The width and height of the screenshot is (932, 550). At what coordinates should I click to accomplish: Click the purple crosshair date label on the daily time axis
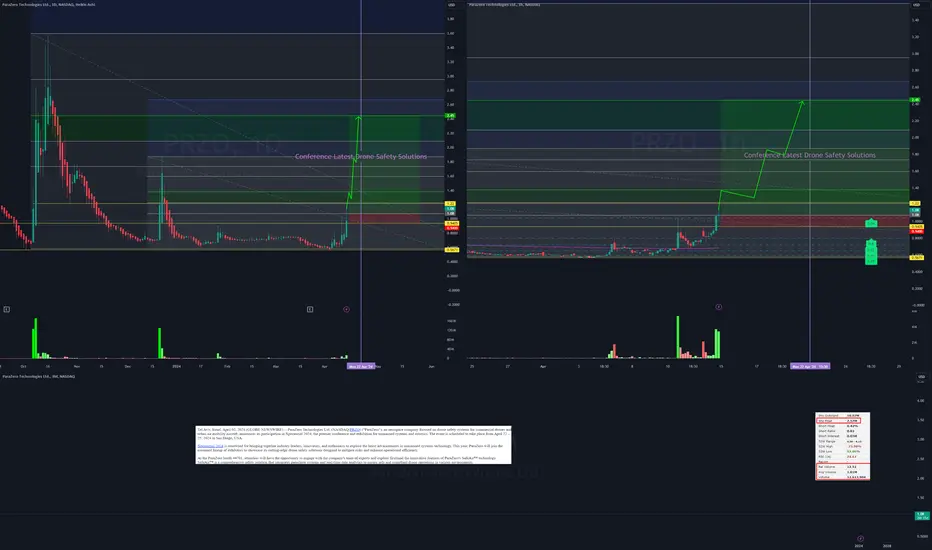click(361, 366)
